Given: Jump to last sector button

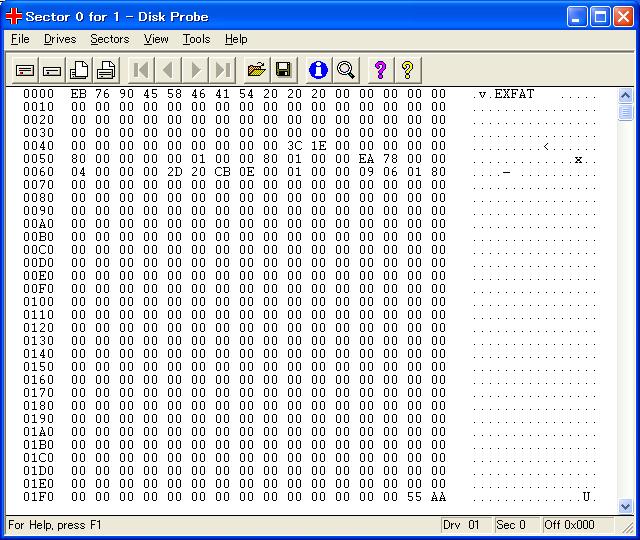Looking at the screenshot, I should pos(222,70).
